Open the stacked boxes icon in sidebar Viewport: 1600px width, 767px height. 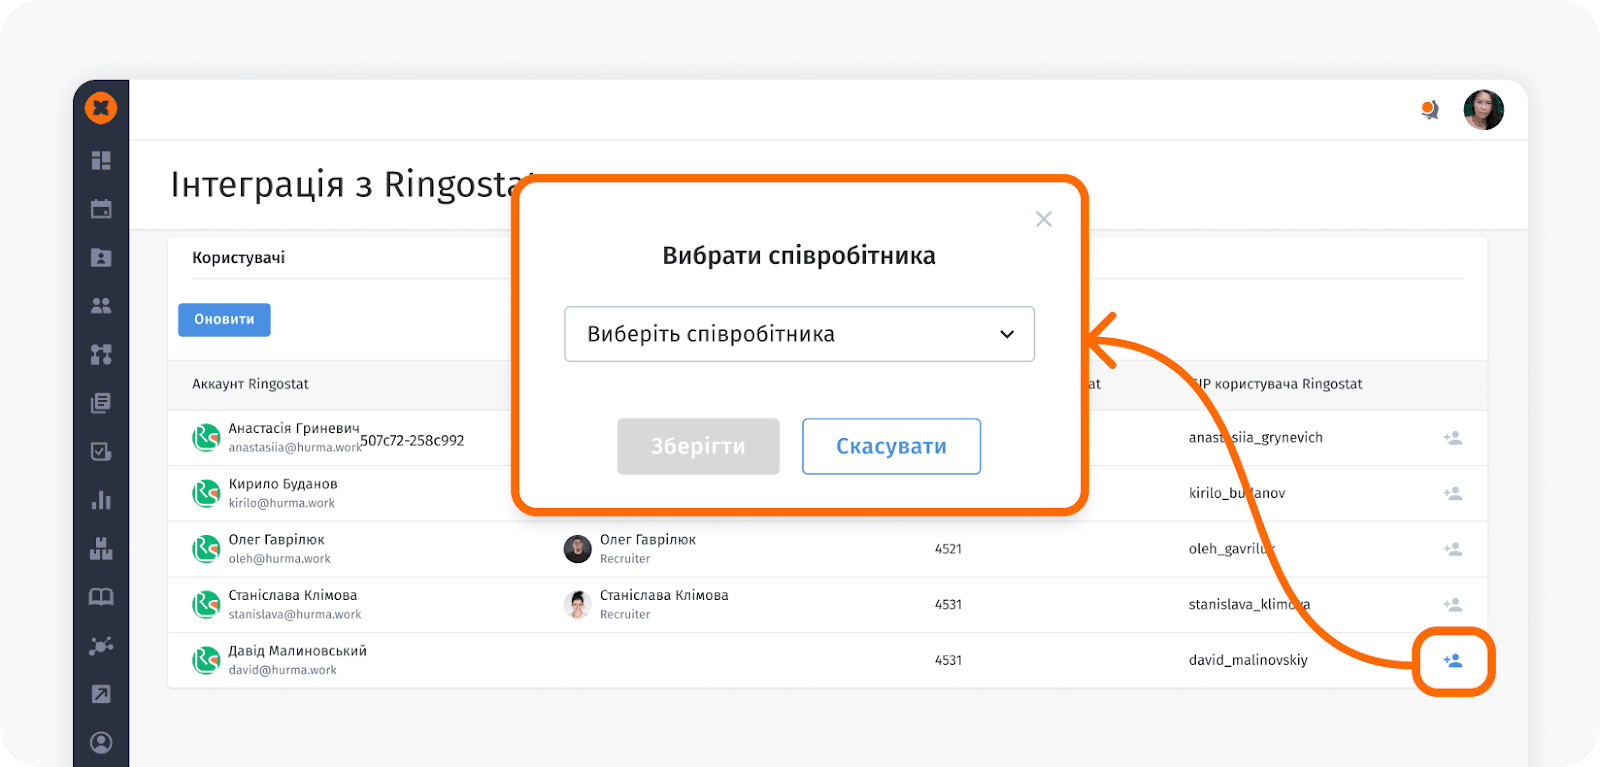tap(101, 548)
